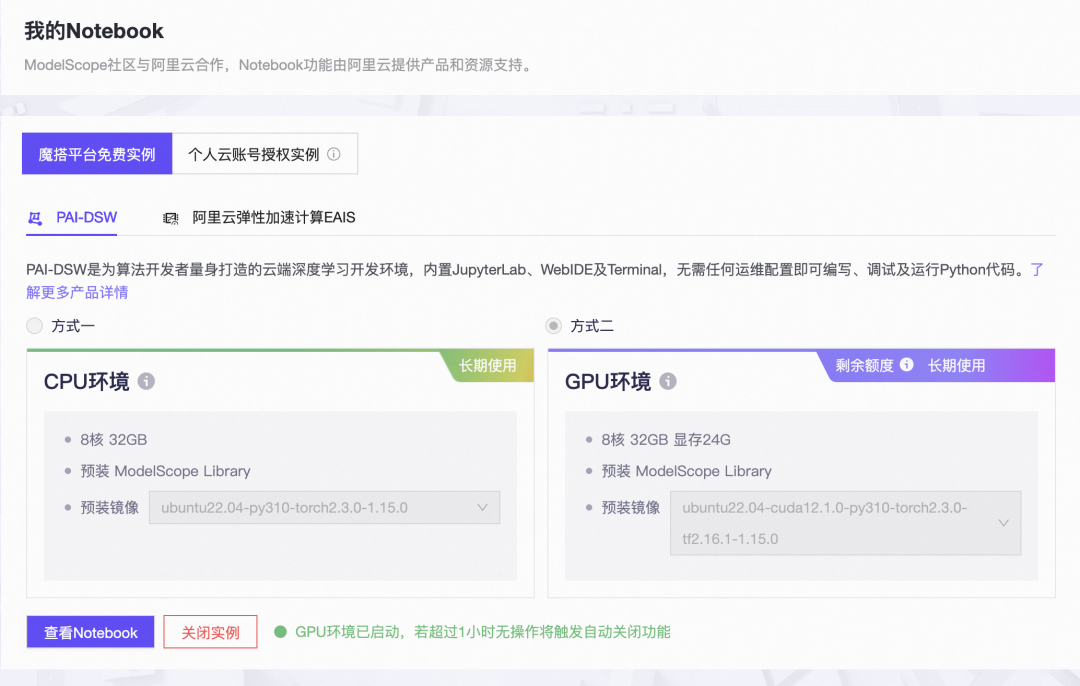Click the chevron arrow in the GPU image dropdown

1004,523
